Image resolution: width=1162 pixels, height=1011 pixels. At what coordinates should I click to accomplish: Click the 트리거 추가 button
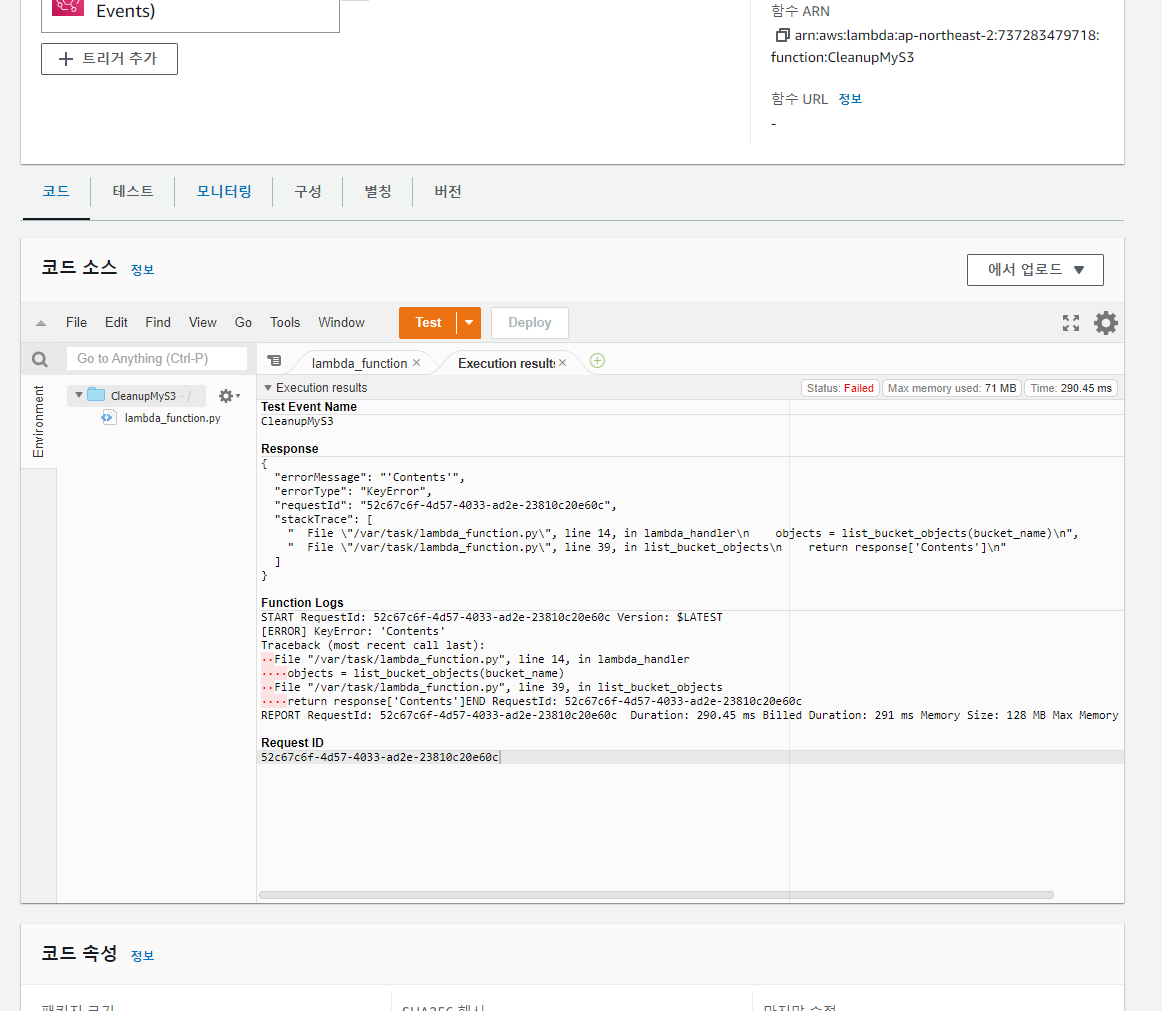pos(110,59)
